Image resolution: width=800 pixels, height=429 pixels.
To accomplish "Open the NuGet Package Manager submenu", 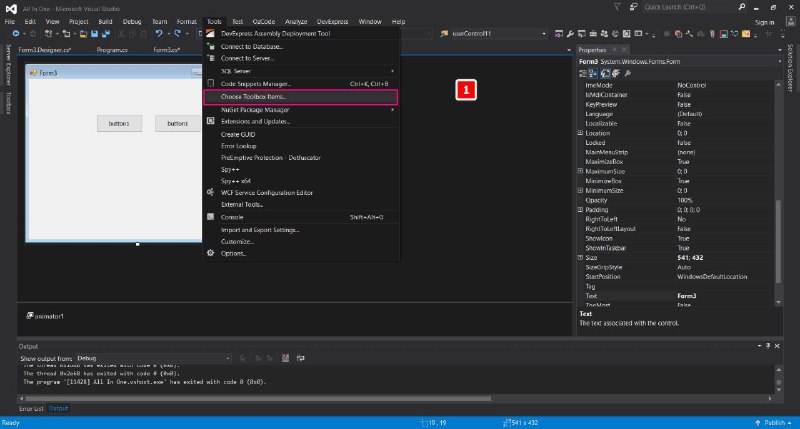I will 301,110.
